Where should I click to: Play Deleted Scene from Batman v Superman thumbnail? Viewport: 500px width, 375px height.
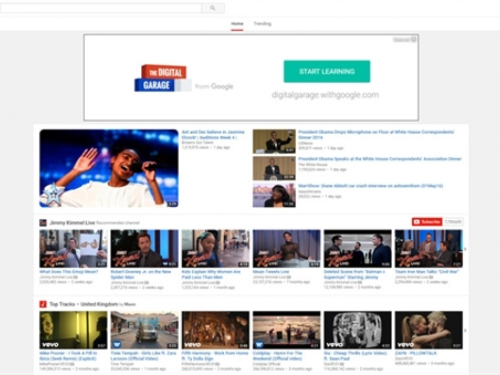click(358, 249)
